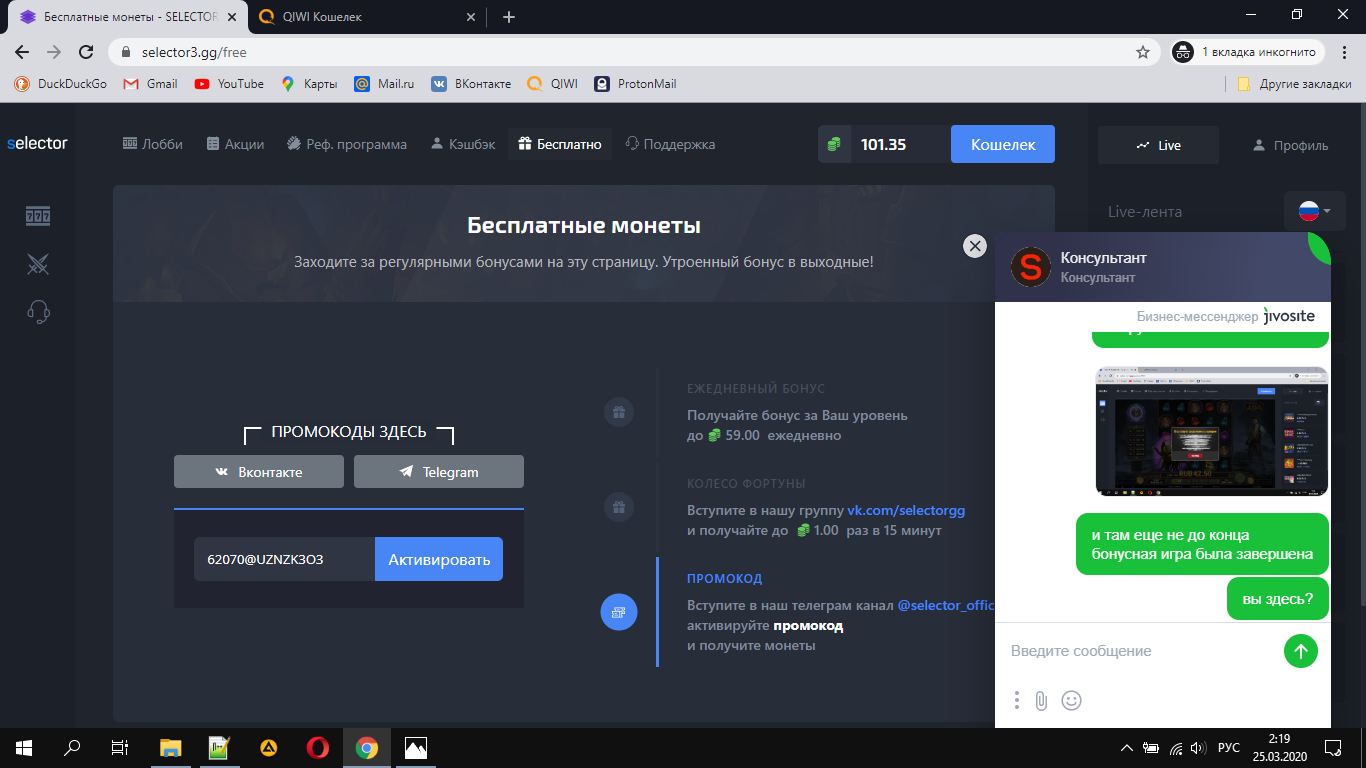Open the notification center icon
The width and height of the screenshot is (1366, 768).
(x=1333, y=747)
